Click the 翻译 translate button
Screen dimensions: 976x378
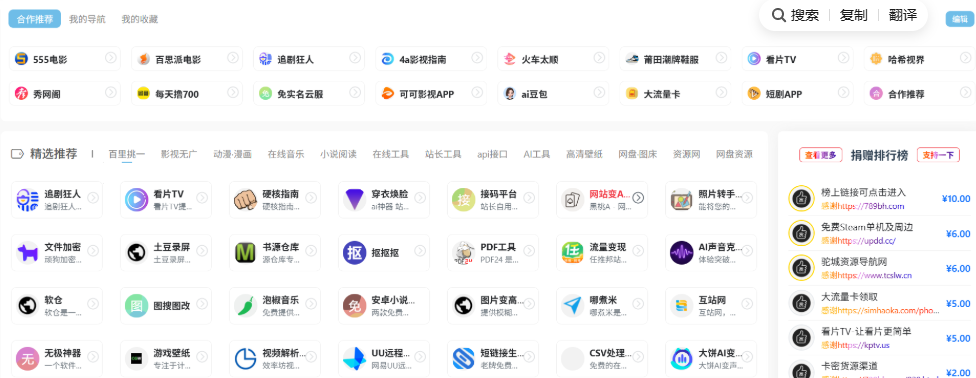(x=903, y=16)
